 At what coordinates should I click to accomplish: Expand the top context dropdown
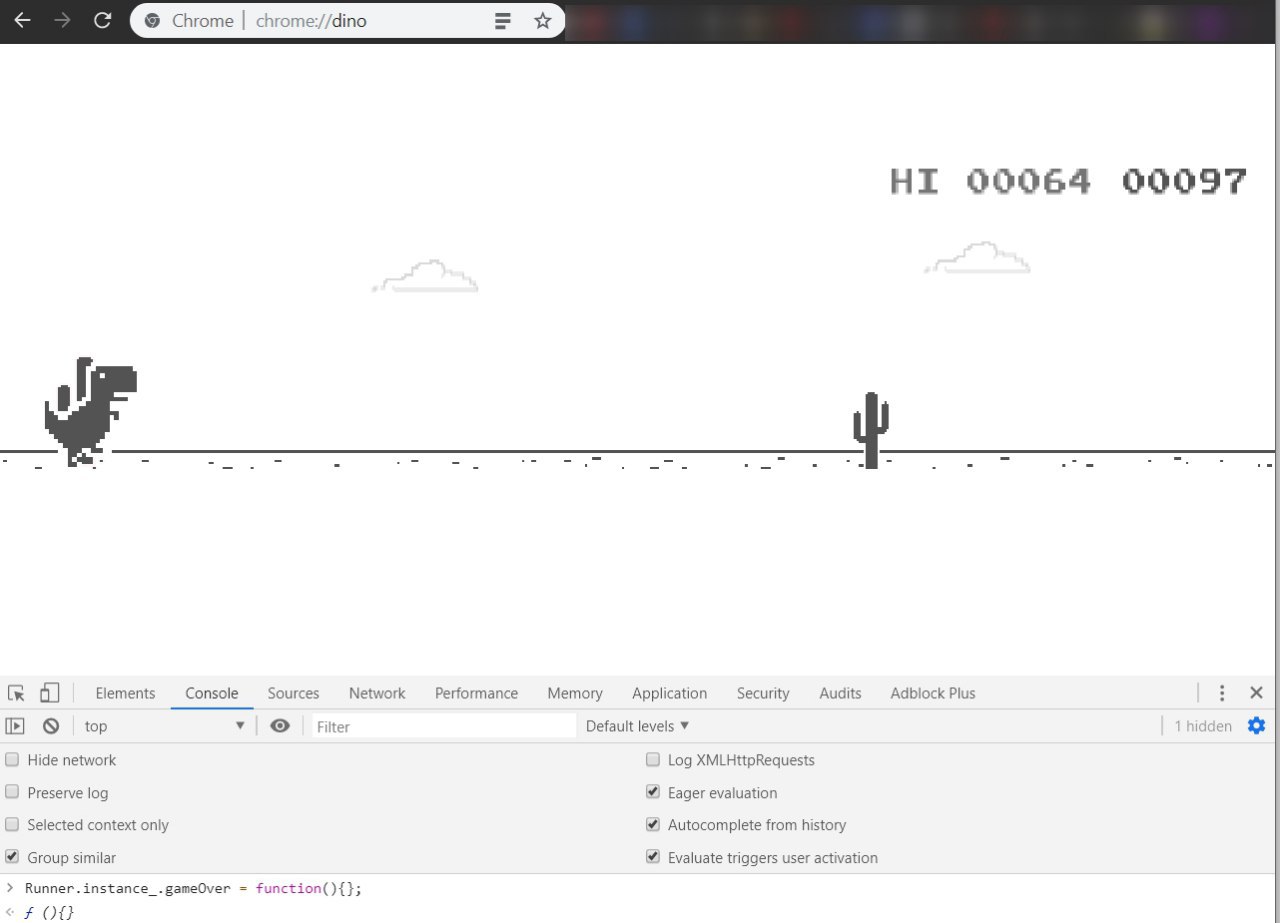coord(165,726)
